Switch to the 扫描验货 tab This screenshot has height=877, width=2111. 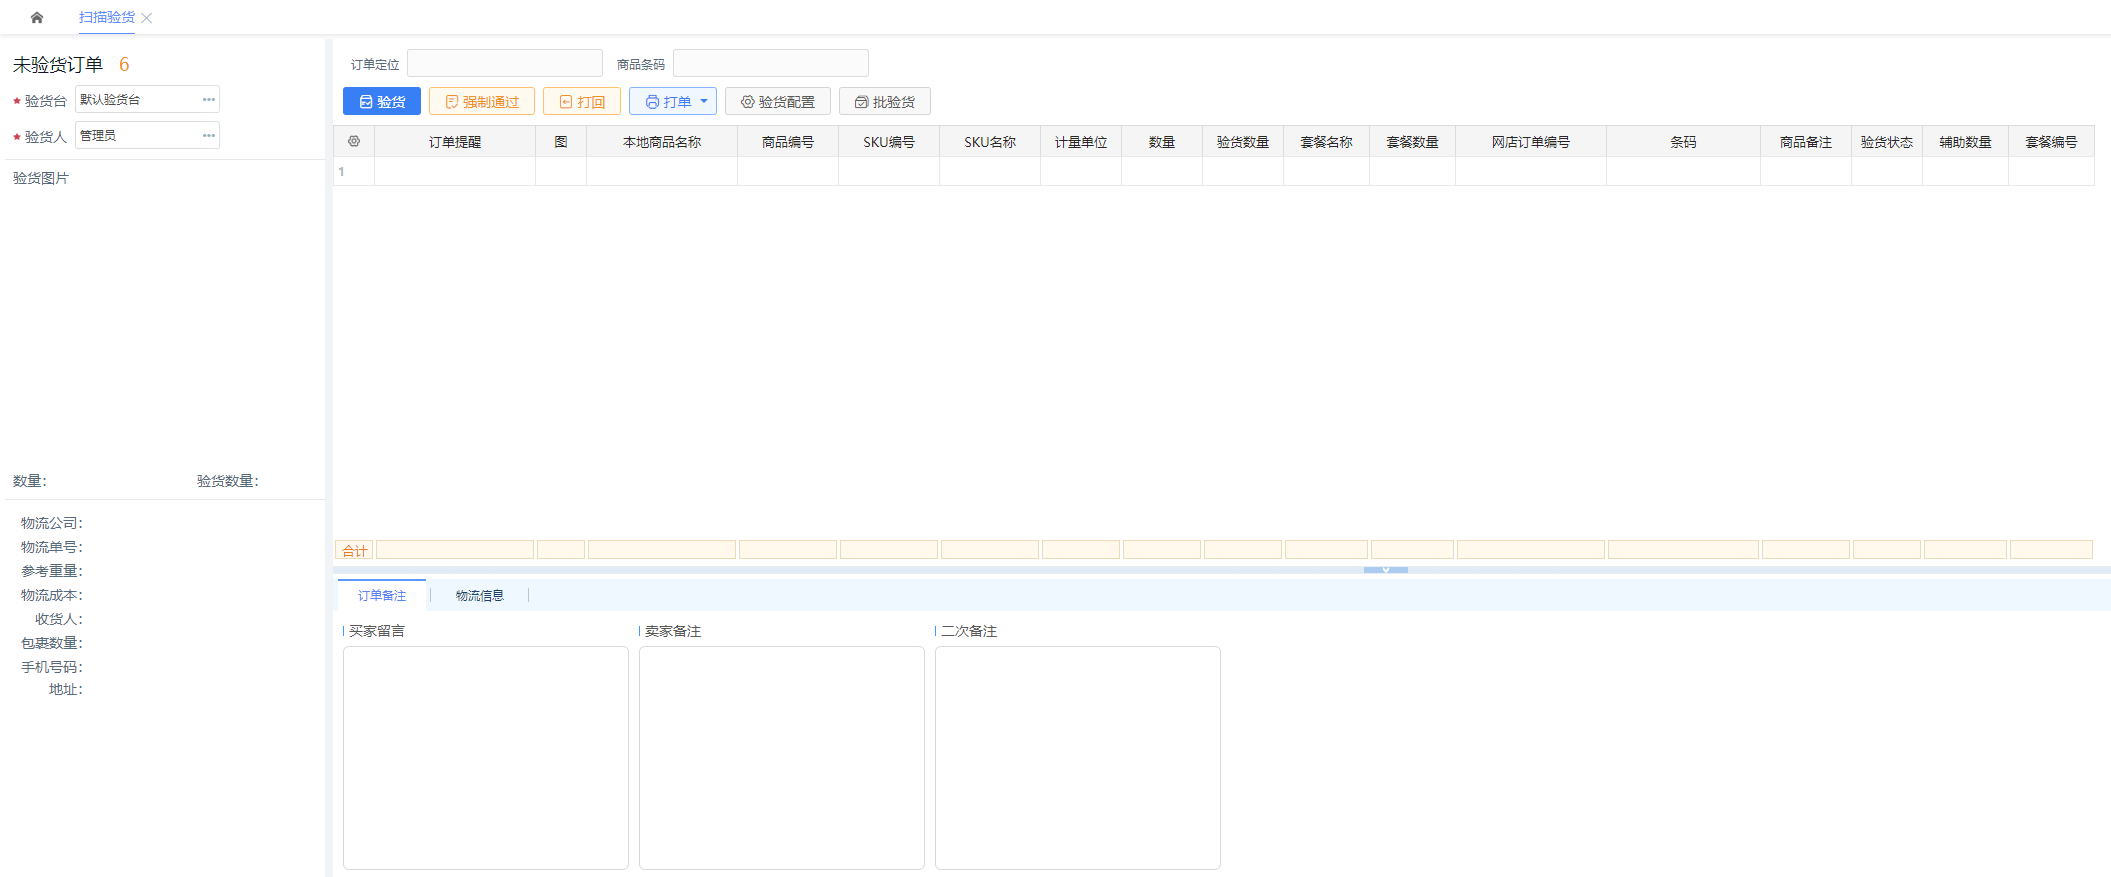(x=107, y=17)
